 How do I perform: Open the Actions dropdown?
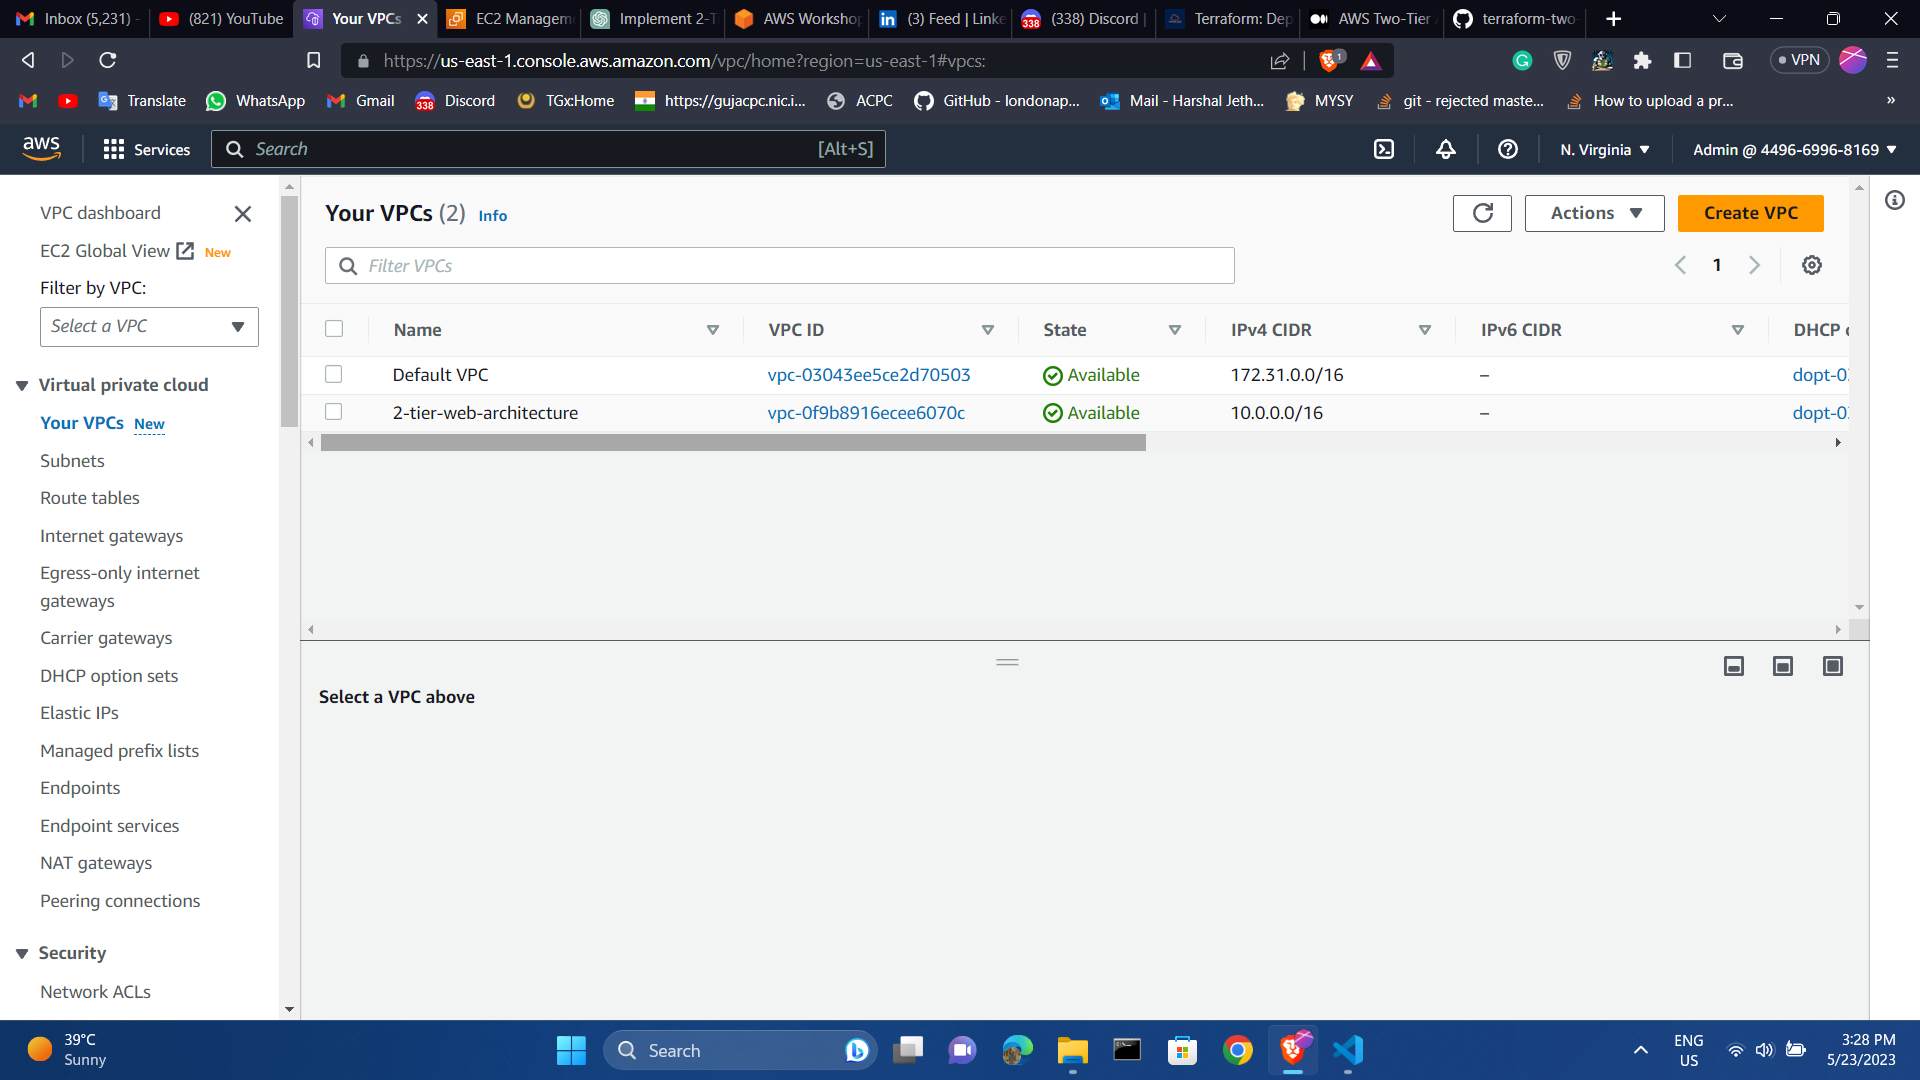click(1594, 213)
